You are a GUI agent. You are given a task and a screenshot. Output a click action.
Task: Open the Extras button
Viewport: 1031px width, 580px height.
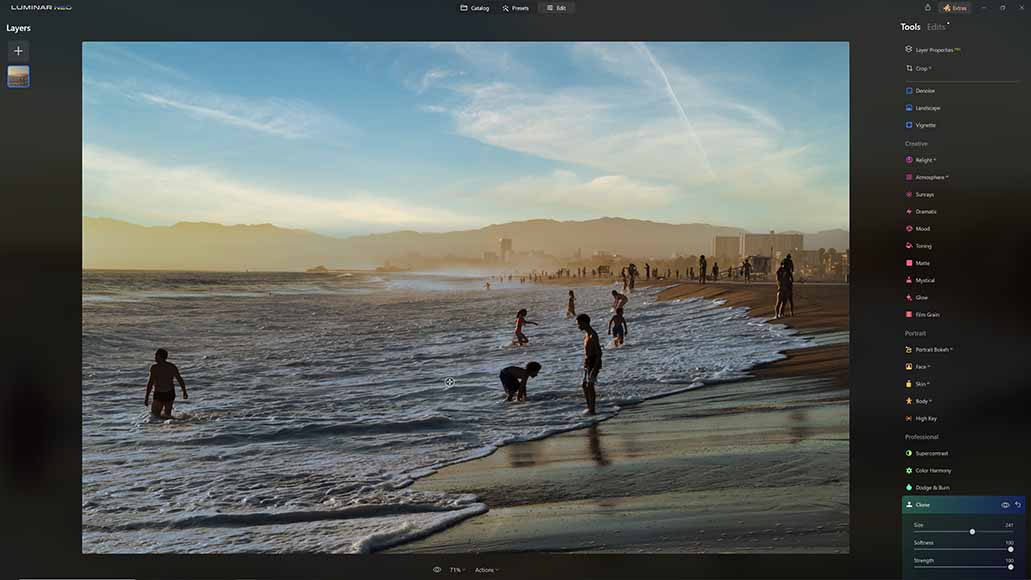(x=955, y=8)
